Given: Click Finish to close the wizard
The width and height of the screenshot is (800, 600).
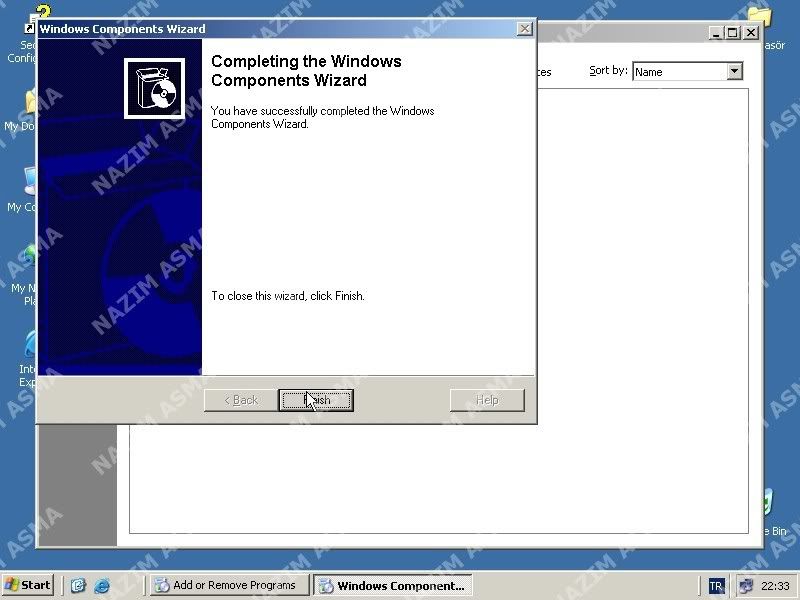Looking at the screenshot, I should tap(316, 400).
